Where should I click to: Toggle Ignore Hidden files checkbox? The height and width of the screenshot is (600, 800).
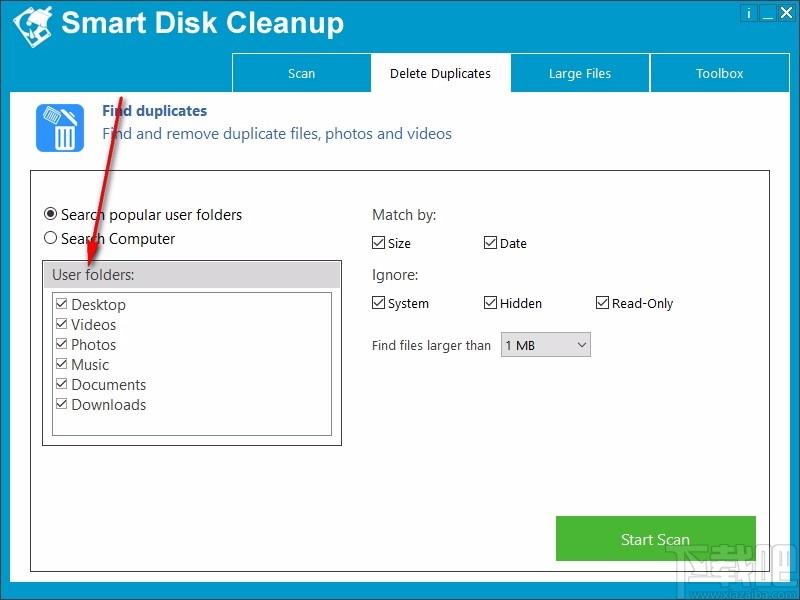pyautogui.click(x=490, y=303)
